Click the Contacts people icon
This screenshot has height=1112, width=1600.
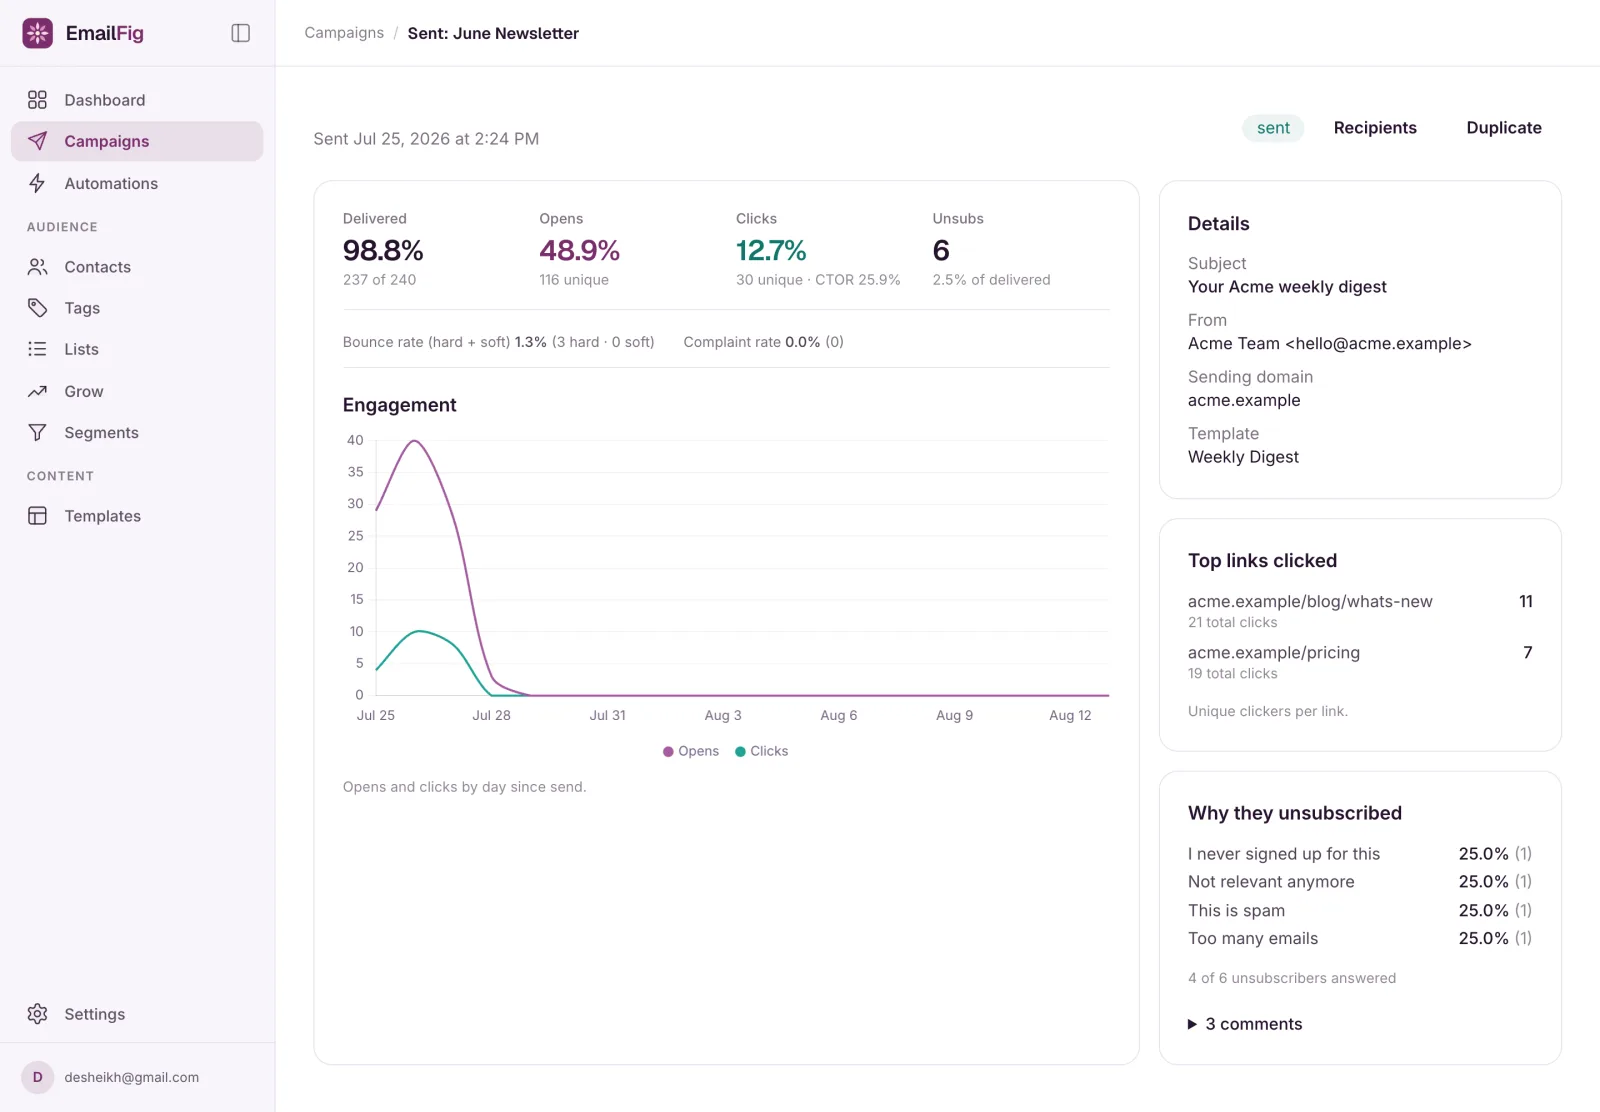coord(38,267)
